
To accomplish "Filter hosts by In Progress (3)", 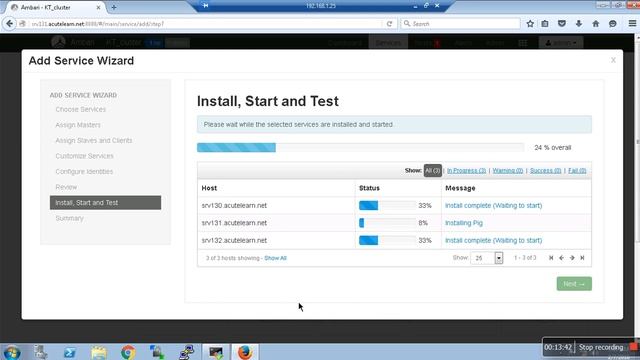I will 466,171.
